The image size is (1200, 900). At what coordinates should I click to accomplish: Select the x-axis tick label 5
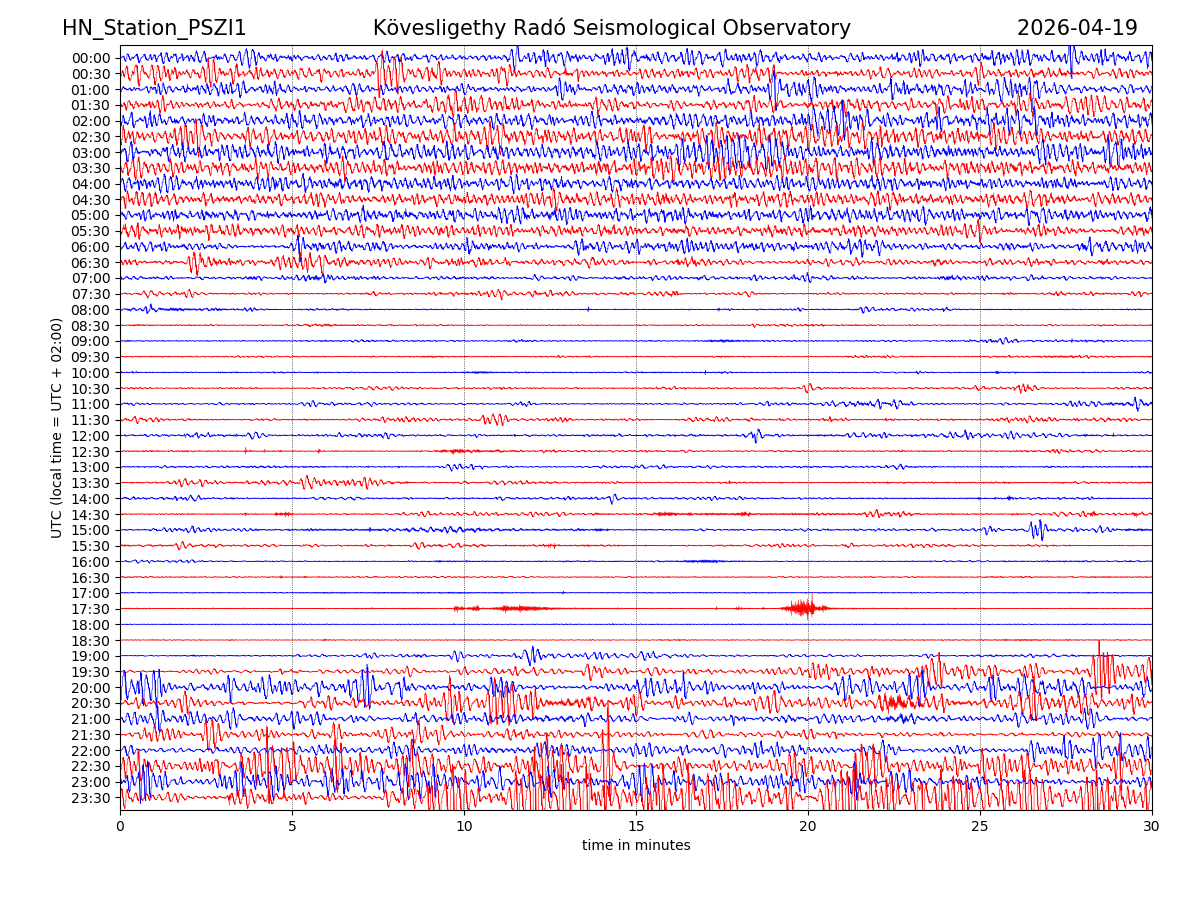[x=292, y=827]
